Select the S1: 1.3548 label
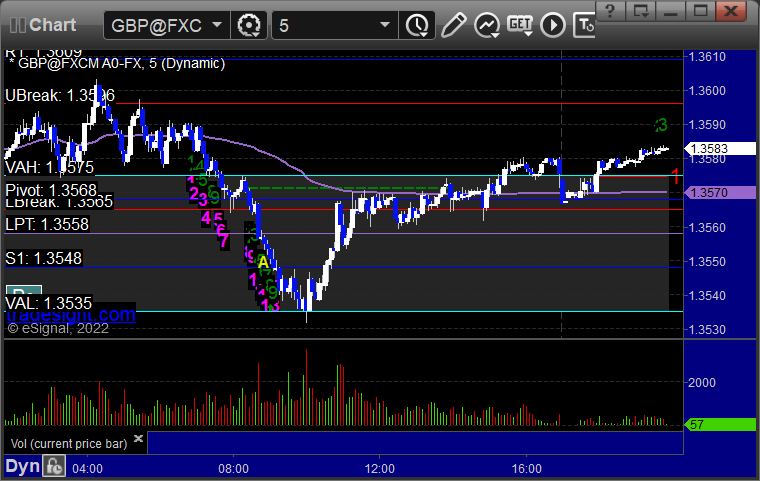Viewport: 760px width, 481px height. [44, 258]
